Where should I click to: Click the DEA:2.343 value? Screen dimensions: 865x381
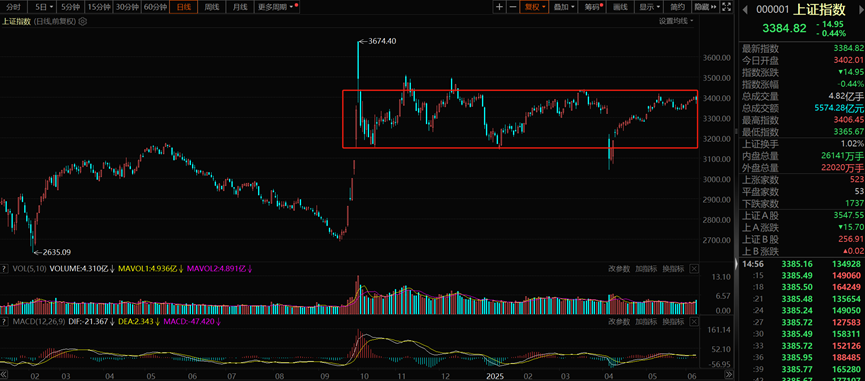pos(140,321)
